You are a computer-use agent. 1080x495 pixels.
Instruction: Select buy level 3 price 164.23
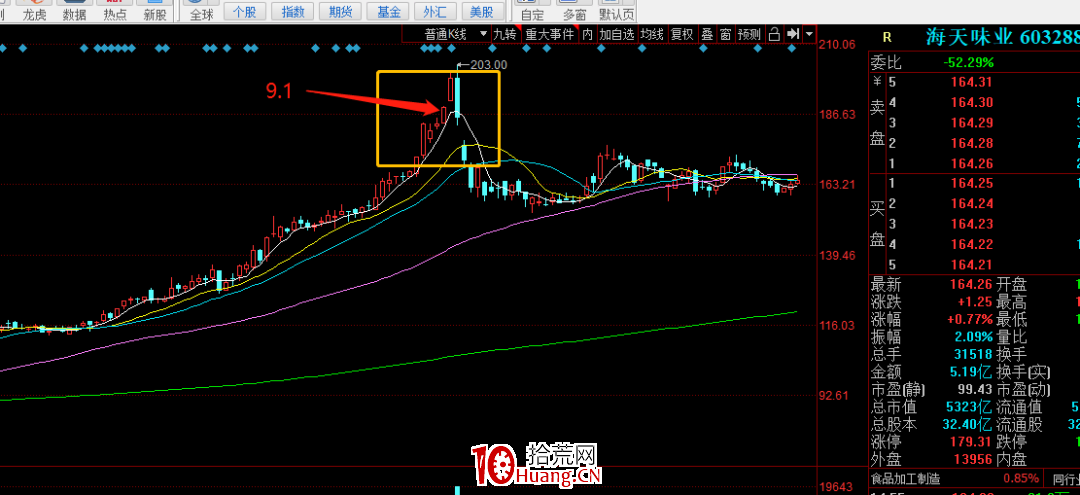pyautogui.click(x=974, y=224)
